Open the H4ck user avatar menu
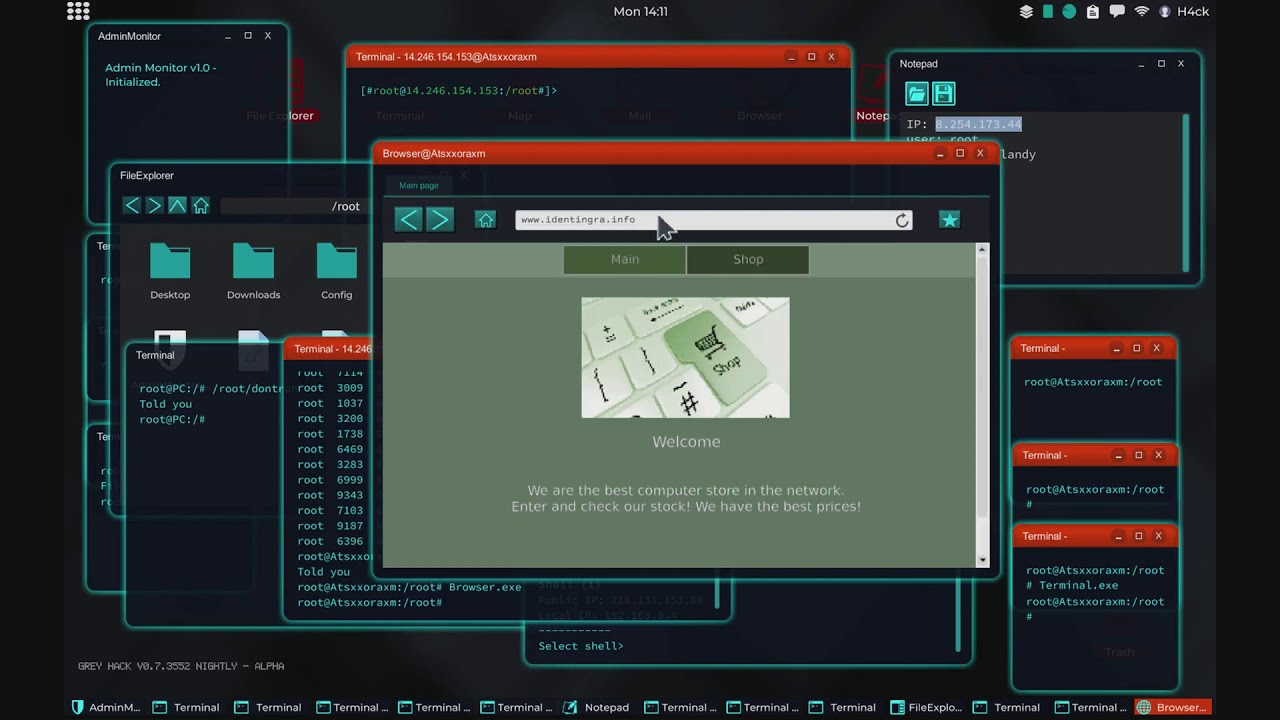 click(1164, 12)
